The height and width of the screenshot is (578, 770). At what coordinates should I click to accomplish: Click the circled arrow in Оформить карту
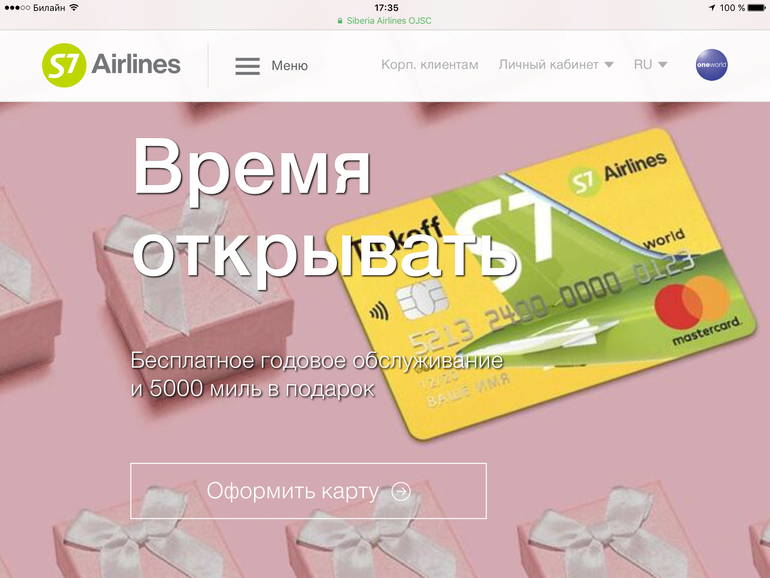coord(401,491)
